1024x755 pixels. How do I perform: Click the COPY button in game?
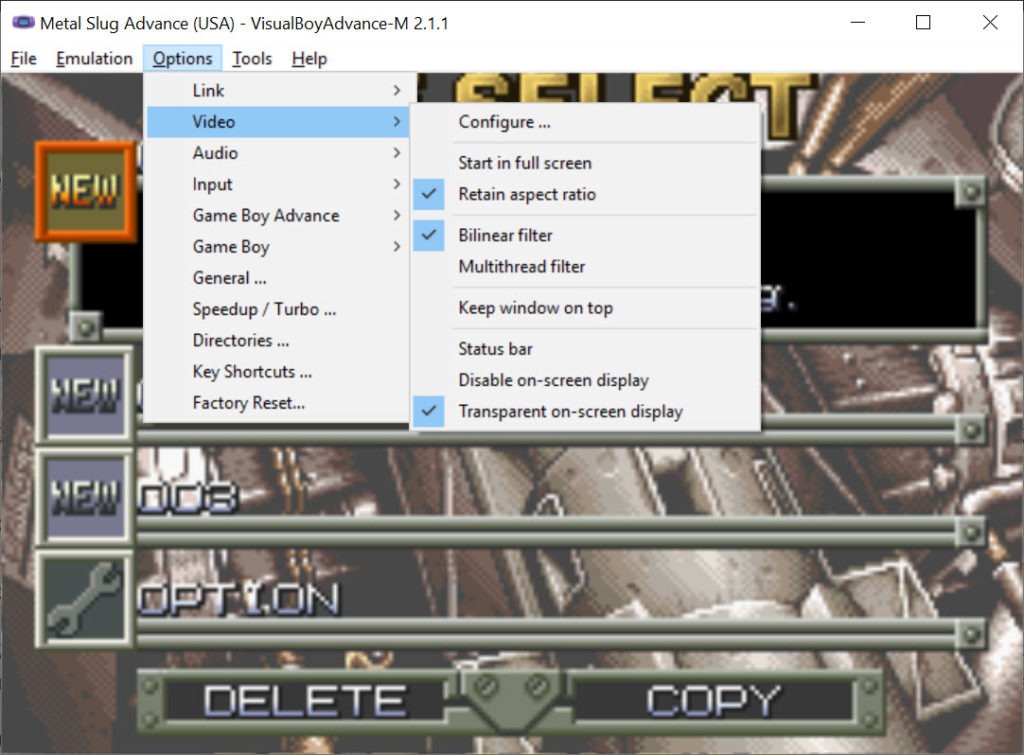coord(713,700)
